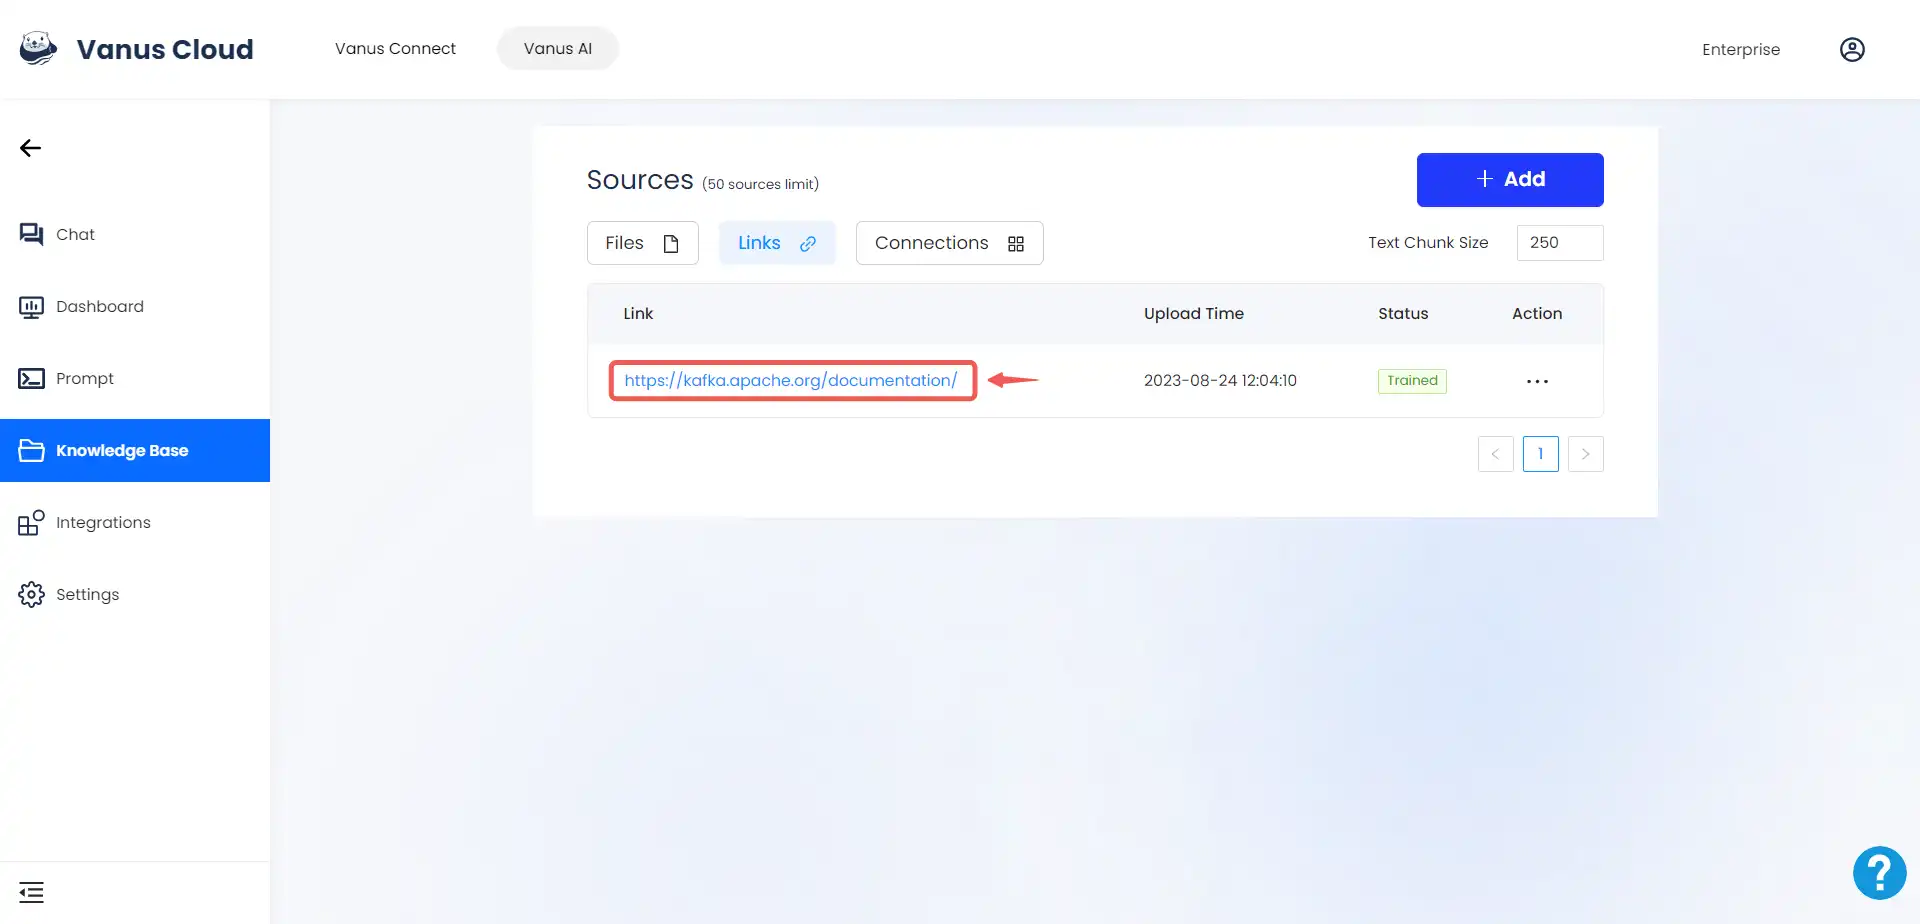Open the user account profile icon
Image resolution: width=1920 pixels, height=924 pixels.
click(1852, 49)
